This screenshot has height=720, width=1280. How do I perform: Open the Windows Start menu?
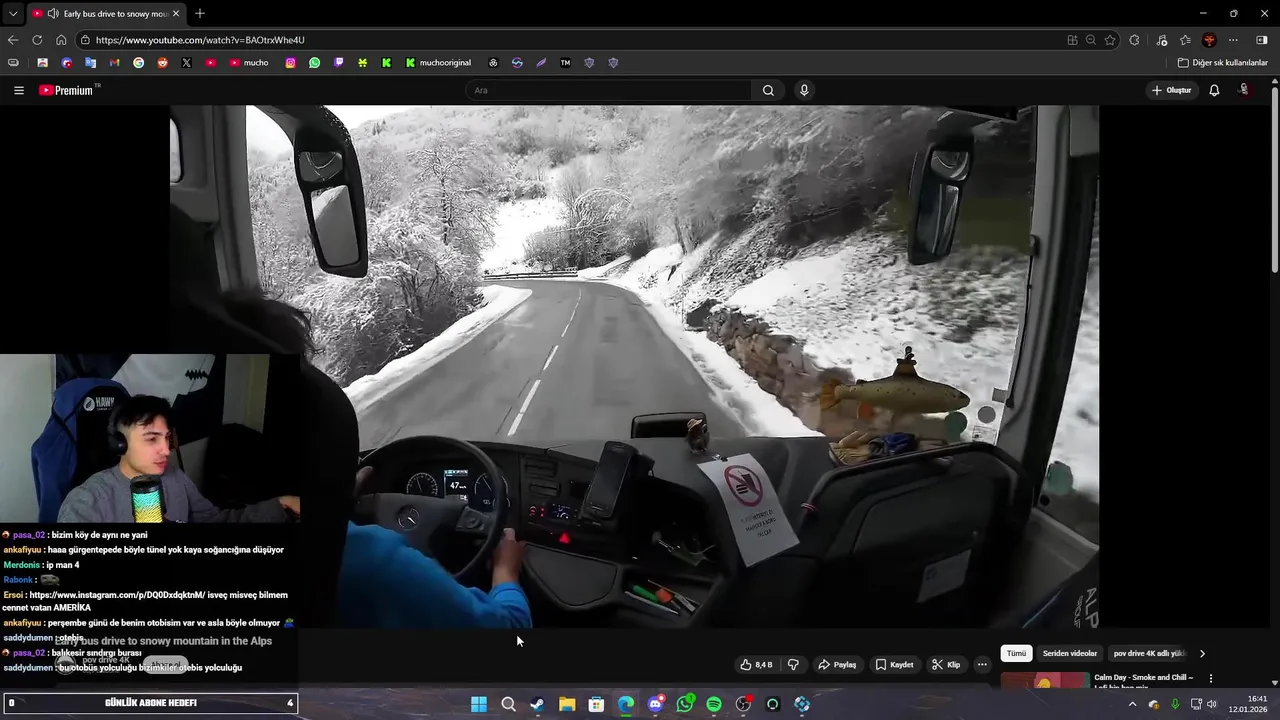coord(479,704)
